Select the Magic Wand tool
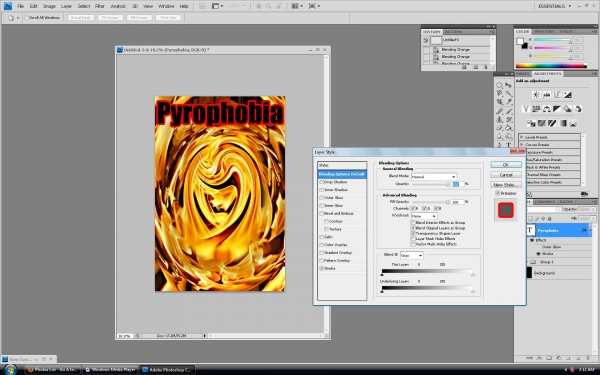Screen dimensions: 600x375 509,94
